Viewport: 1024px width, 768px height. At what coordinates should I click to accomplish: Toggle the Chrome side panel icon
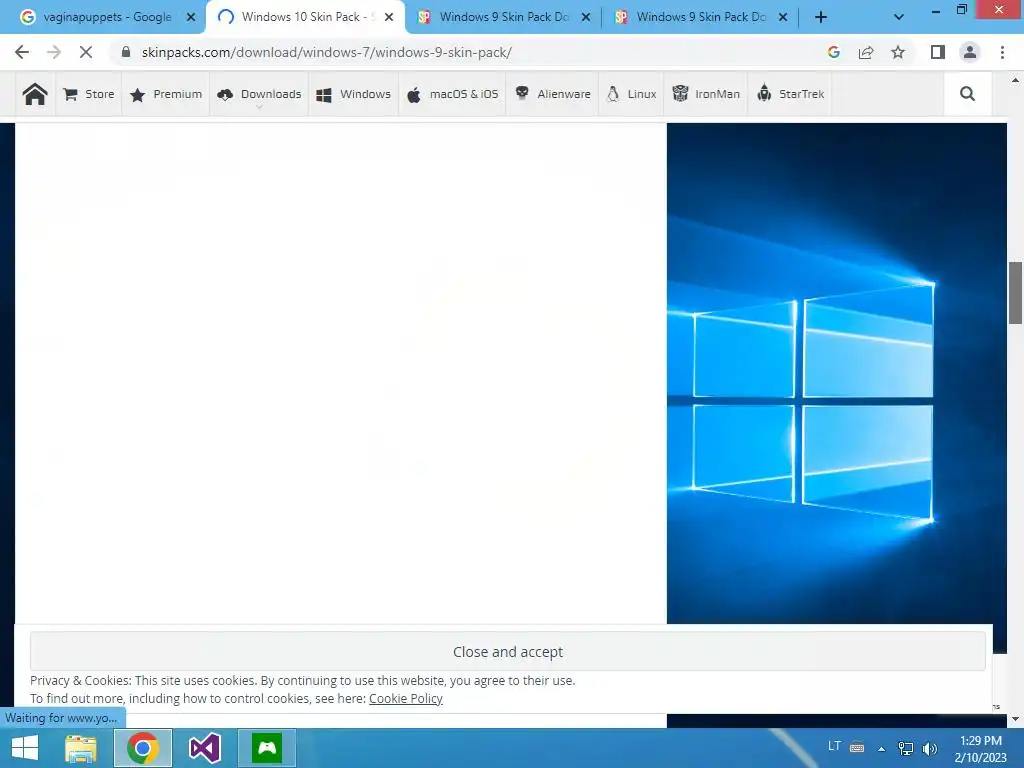point(938,52)
